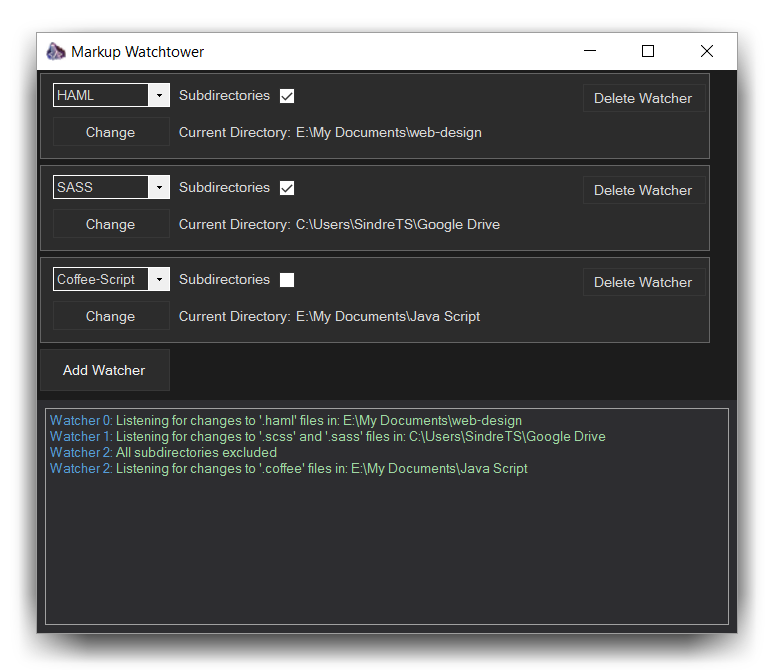Close the Markup Watchtower window
This screenshot has width=780, height=670.
point(706,51)
